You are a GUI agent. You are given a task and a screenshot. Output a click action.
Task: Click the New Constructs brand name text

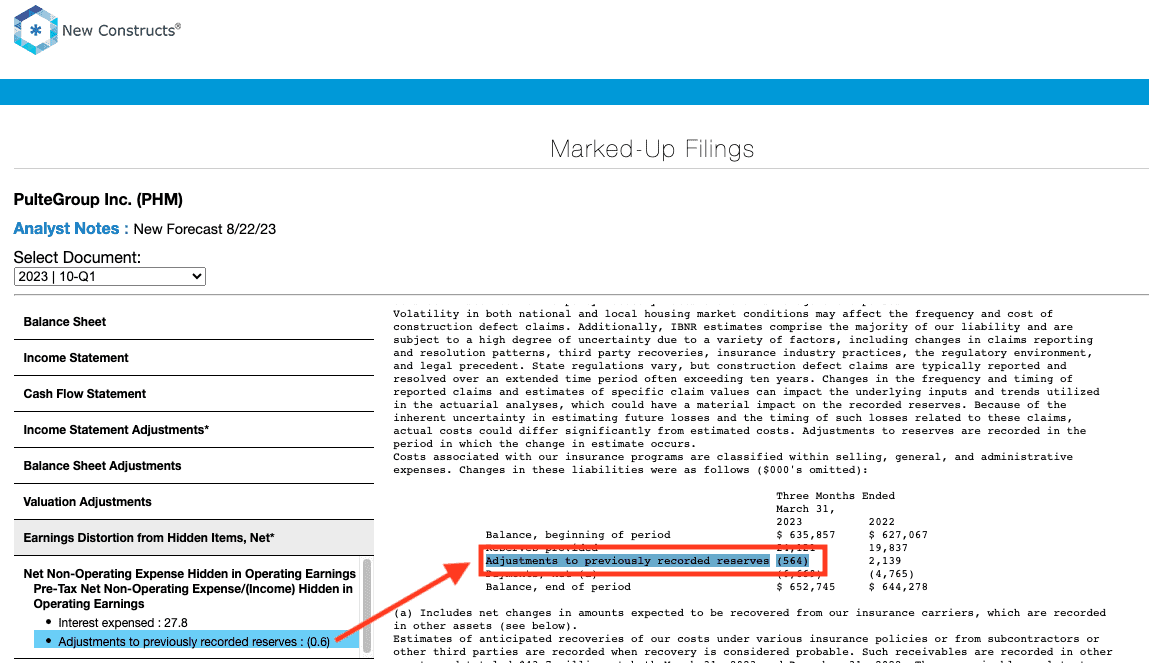click(121, 30)
